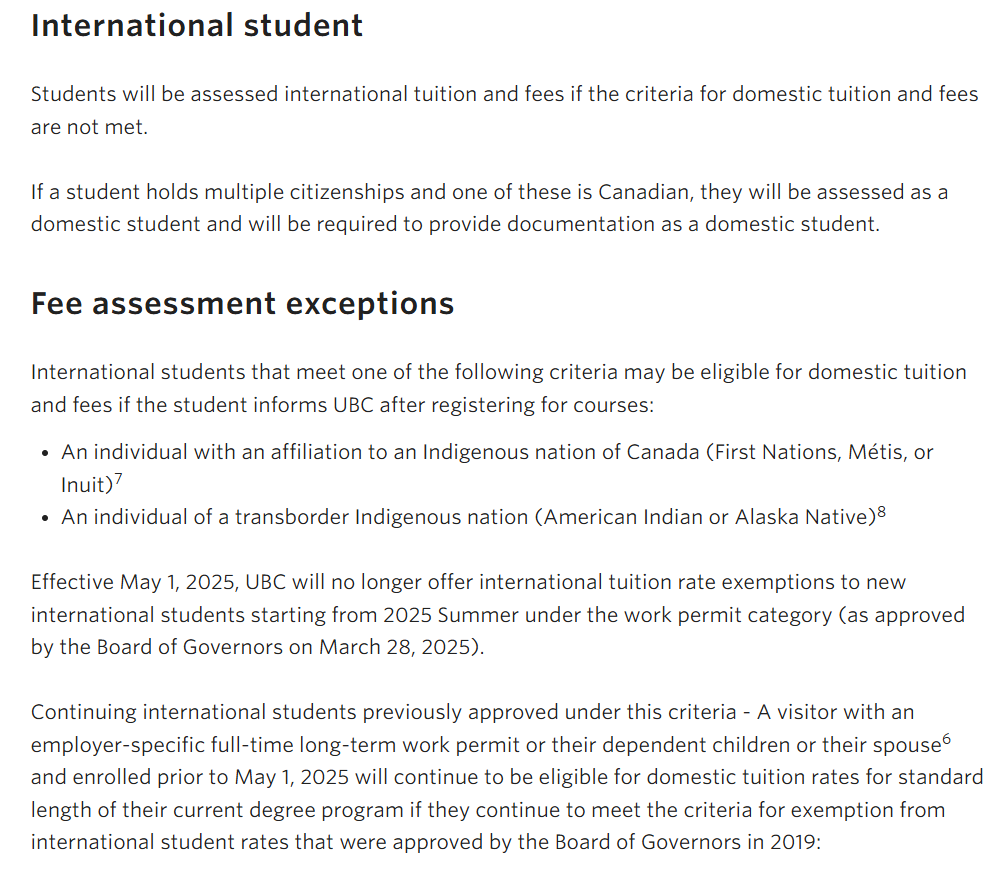Click the first bullet point marker
Viewport: 1007px width, 877px height.
click(46, 454)
